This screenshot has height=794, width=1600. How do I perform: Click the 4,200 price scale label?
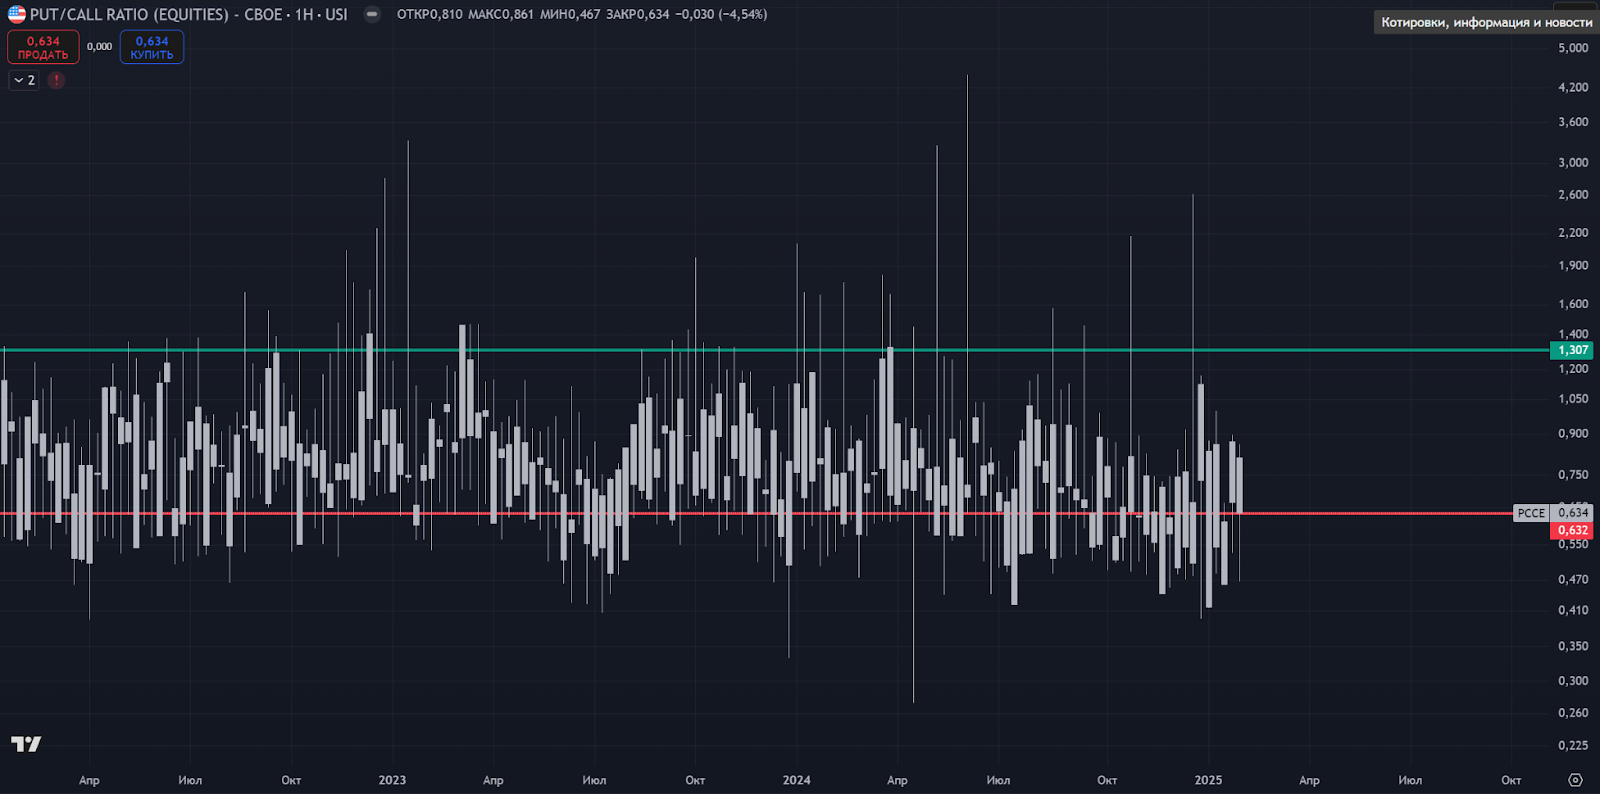pyautogui.click(x=1573, y=87)
